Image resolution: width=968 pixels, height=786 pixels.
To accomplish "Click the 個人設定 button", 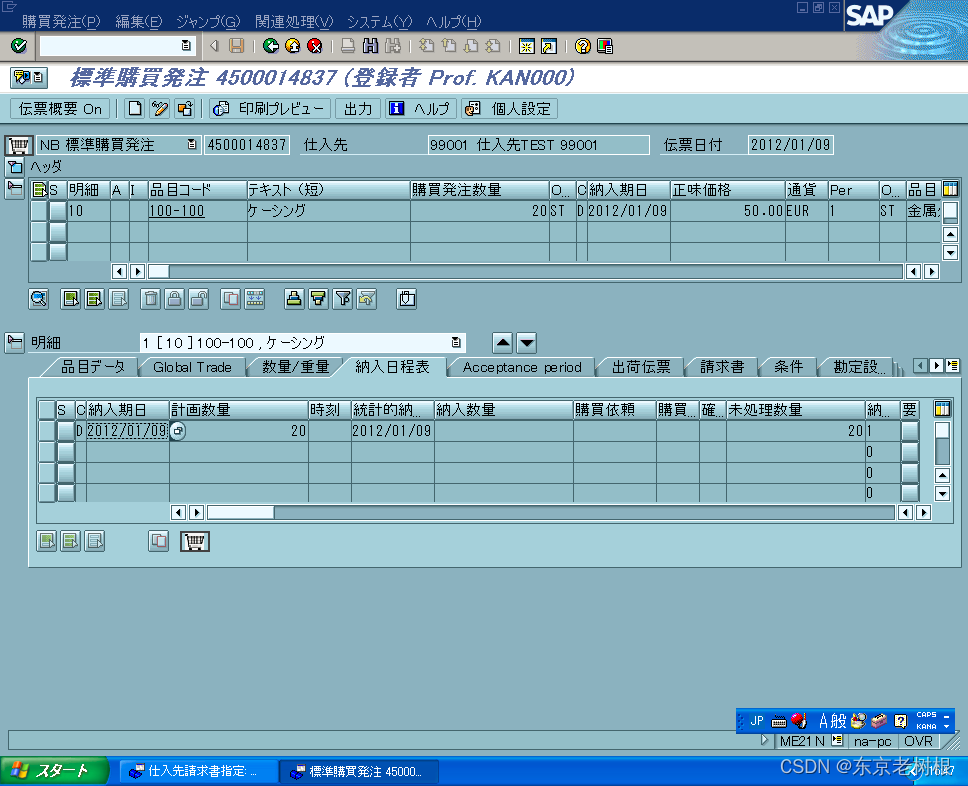I will click(509, 109).
